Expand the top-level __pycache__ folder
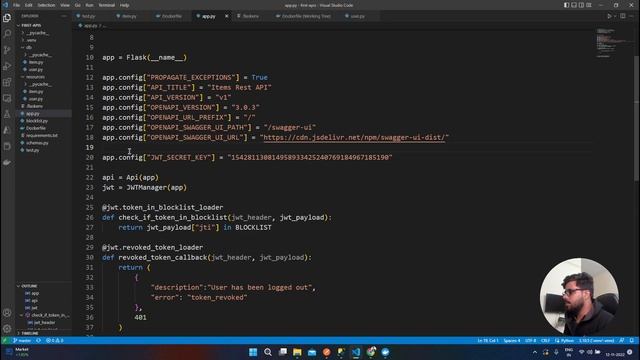This screenshot has width=640, height=360. pos(38,33)
